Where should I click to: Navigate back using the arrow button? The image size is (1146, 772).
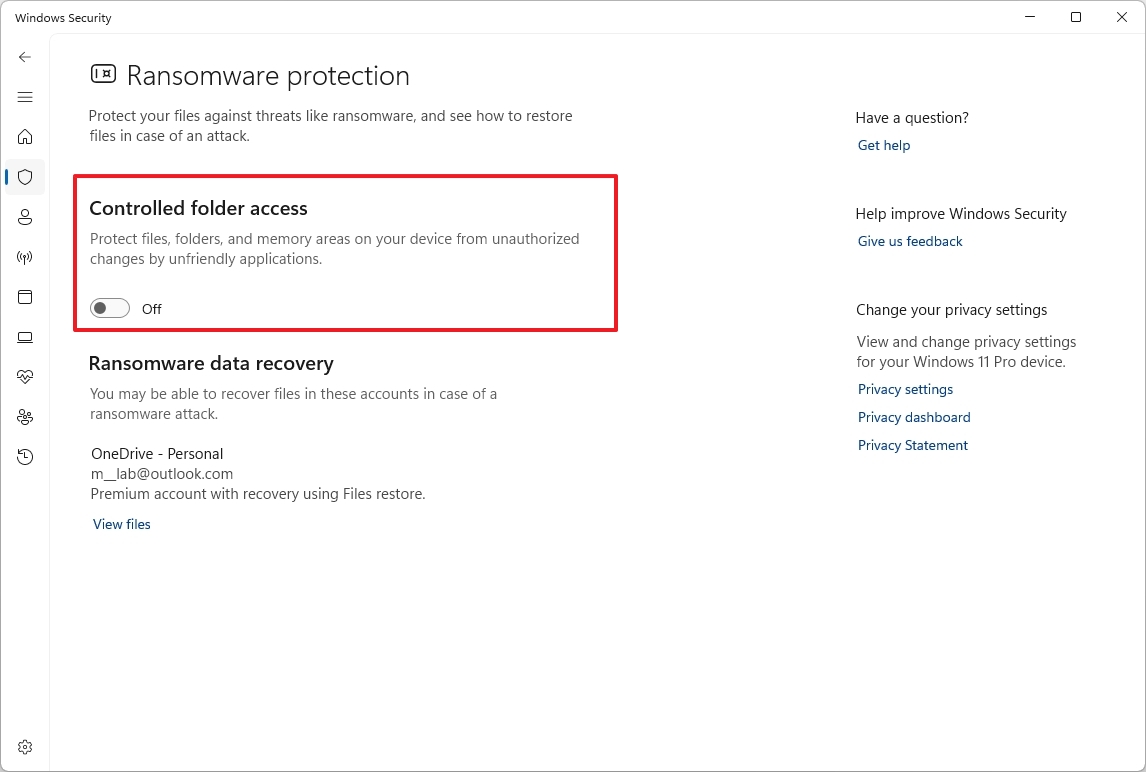25,57
